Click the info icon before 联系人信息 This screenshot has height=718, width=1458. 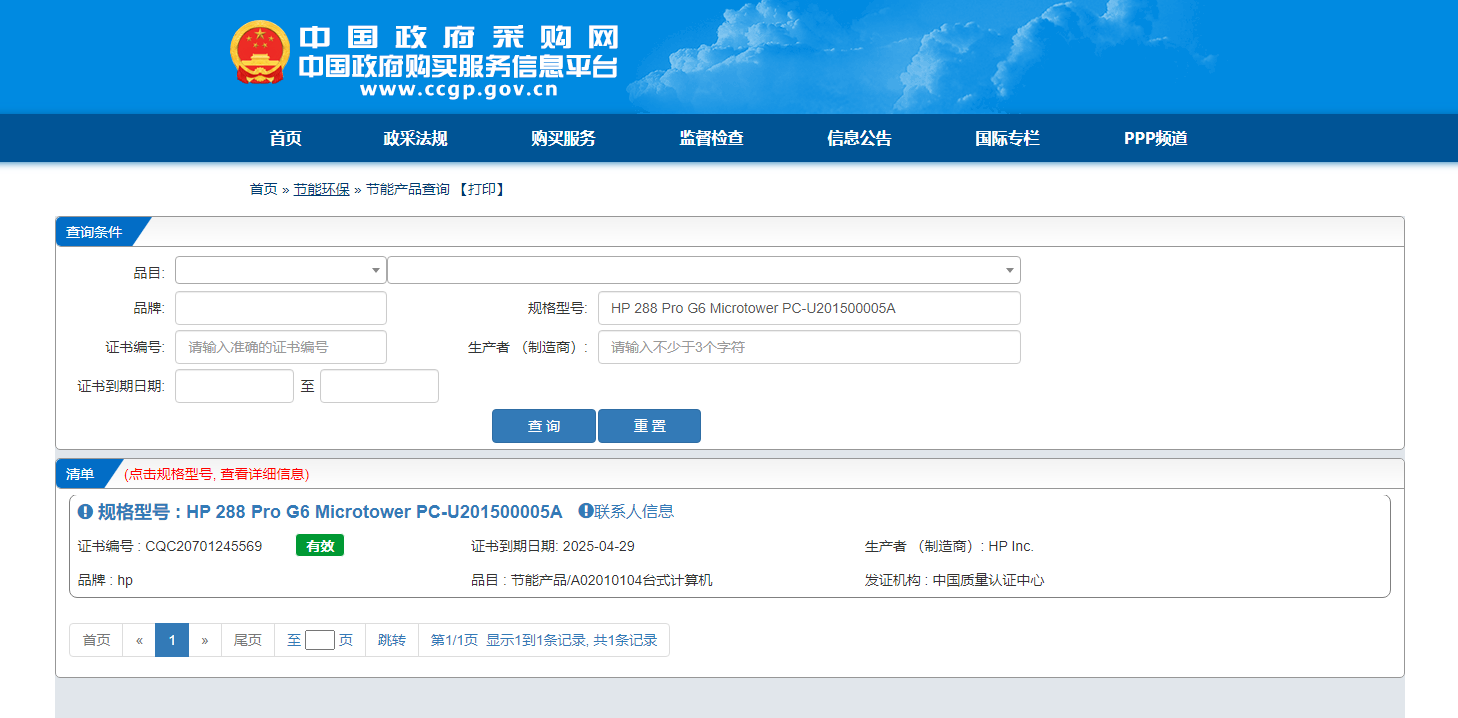click(x=586, y=511)
